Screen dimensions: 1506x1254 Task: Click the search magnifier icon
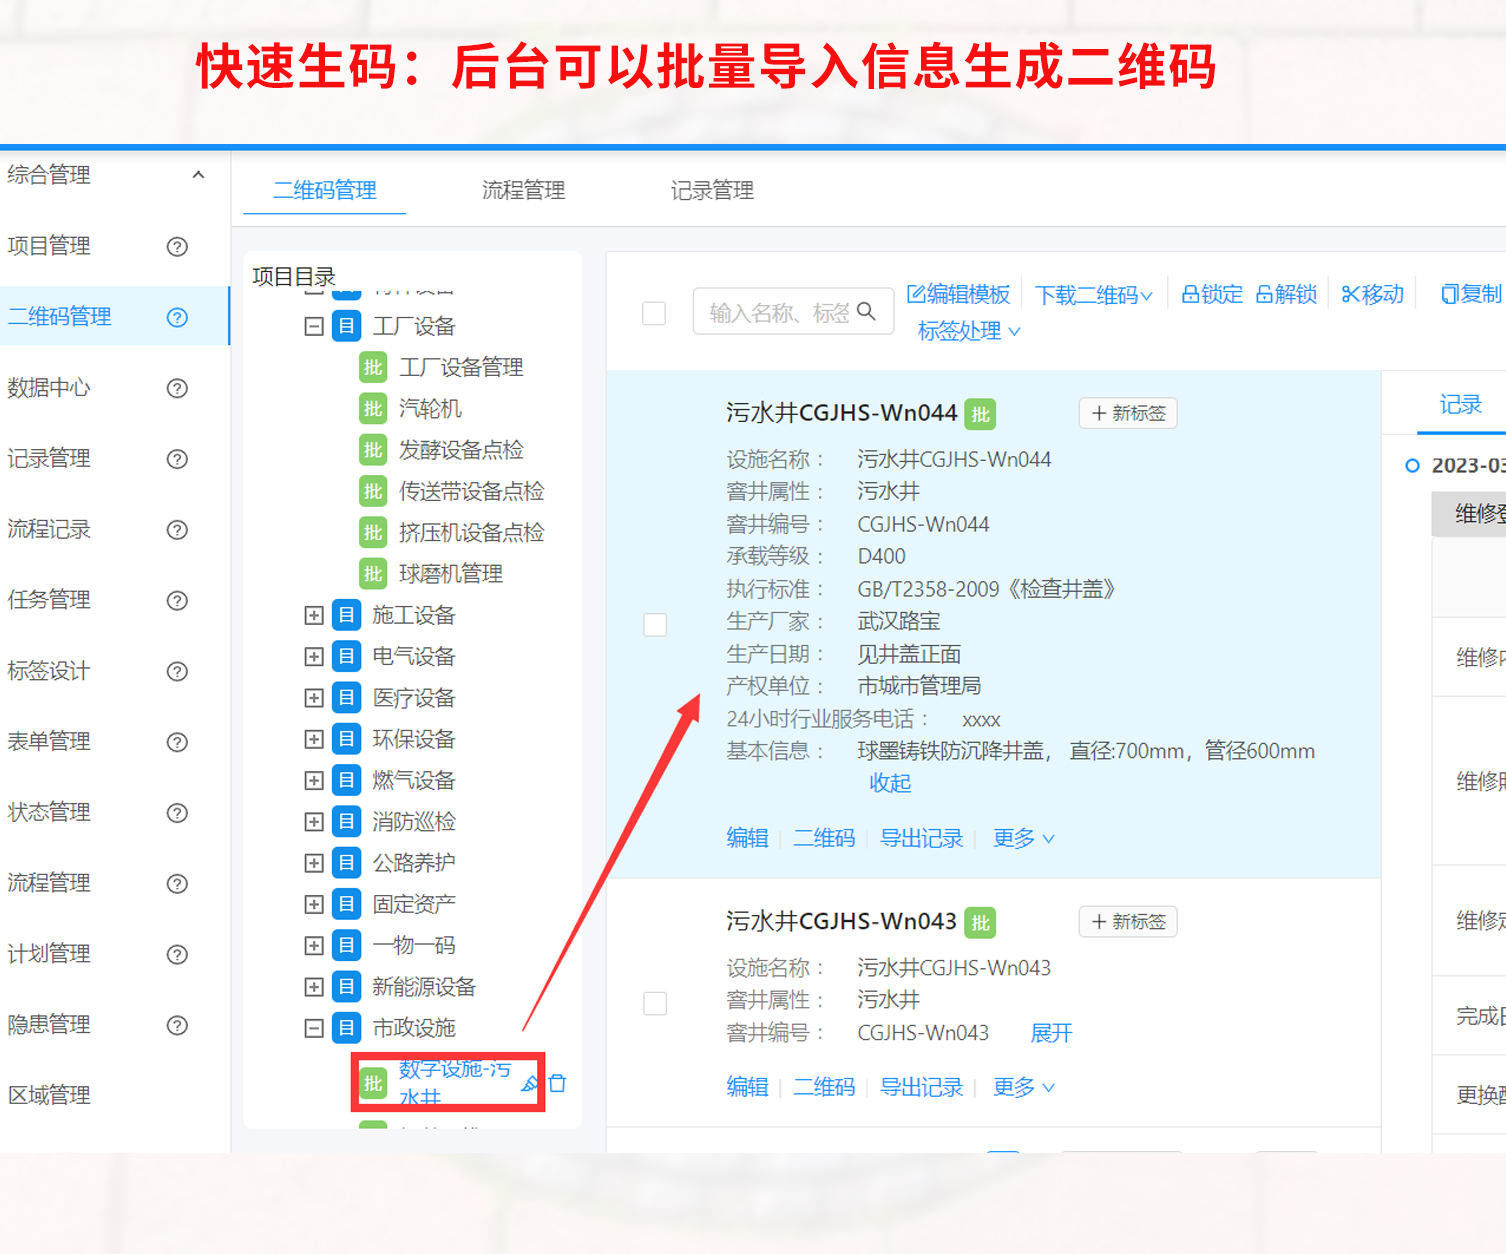tap(866, 311)
